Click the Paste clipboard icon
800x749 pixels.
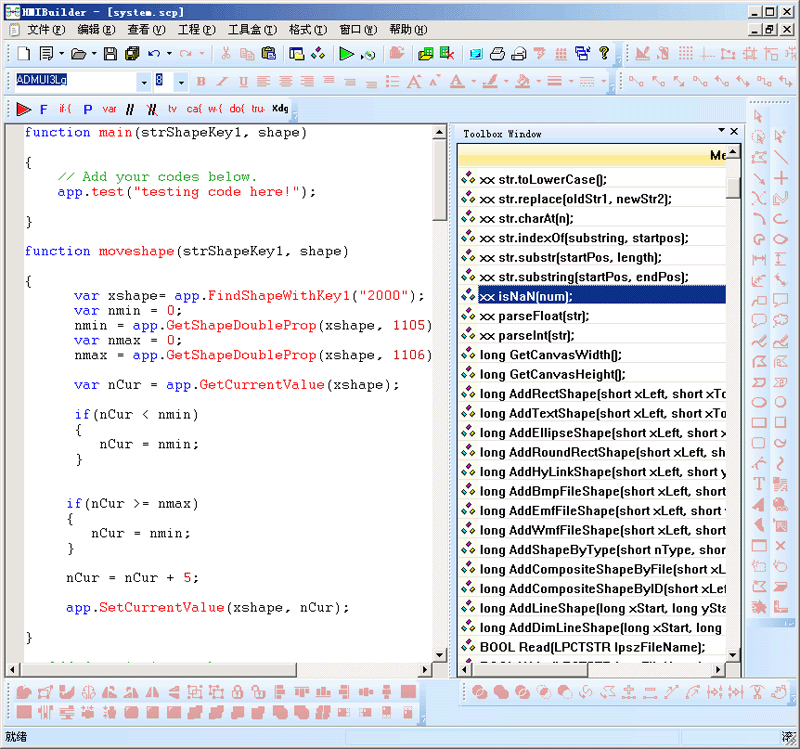coord(268,54)
